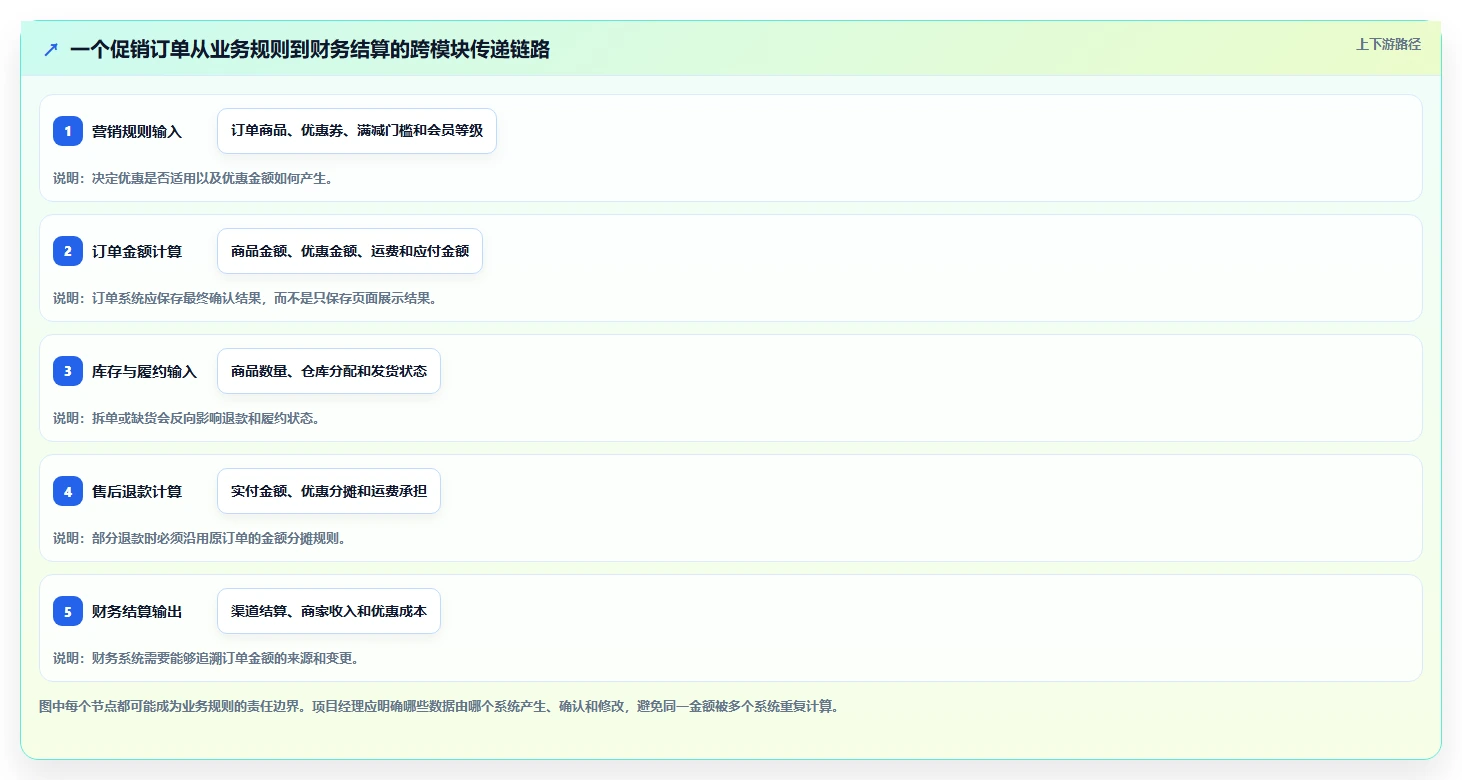Click the title 一个促销订单从业务规则到财务结算的跨模块传递链路
Screen dimensions: 1462x780
pyautogui.click(x=310, y=49)
